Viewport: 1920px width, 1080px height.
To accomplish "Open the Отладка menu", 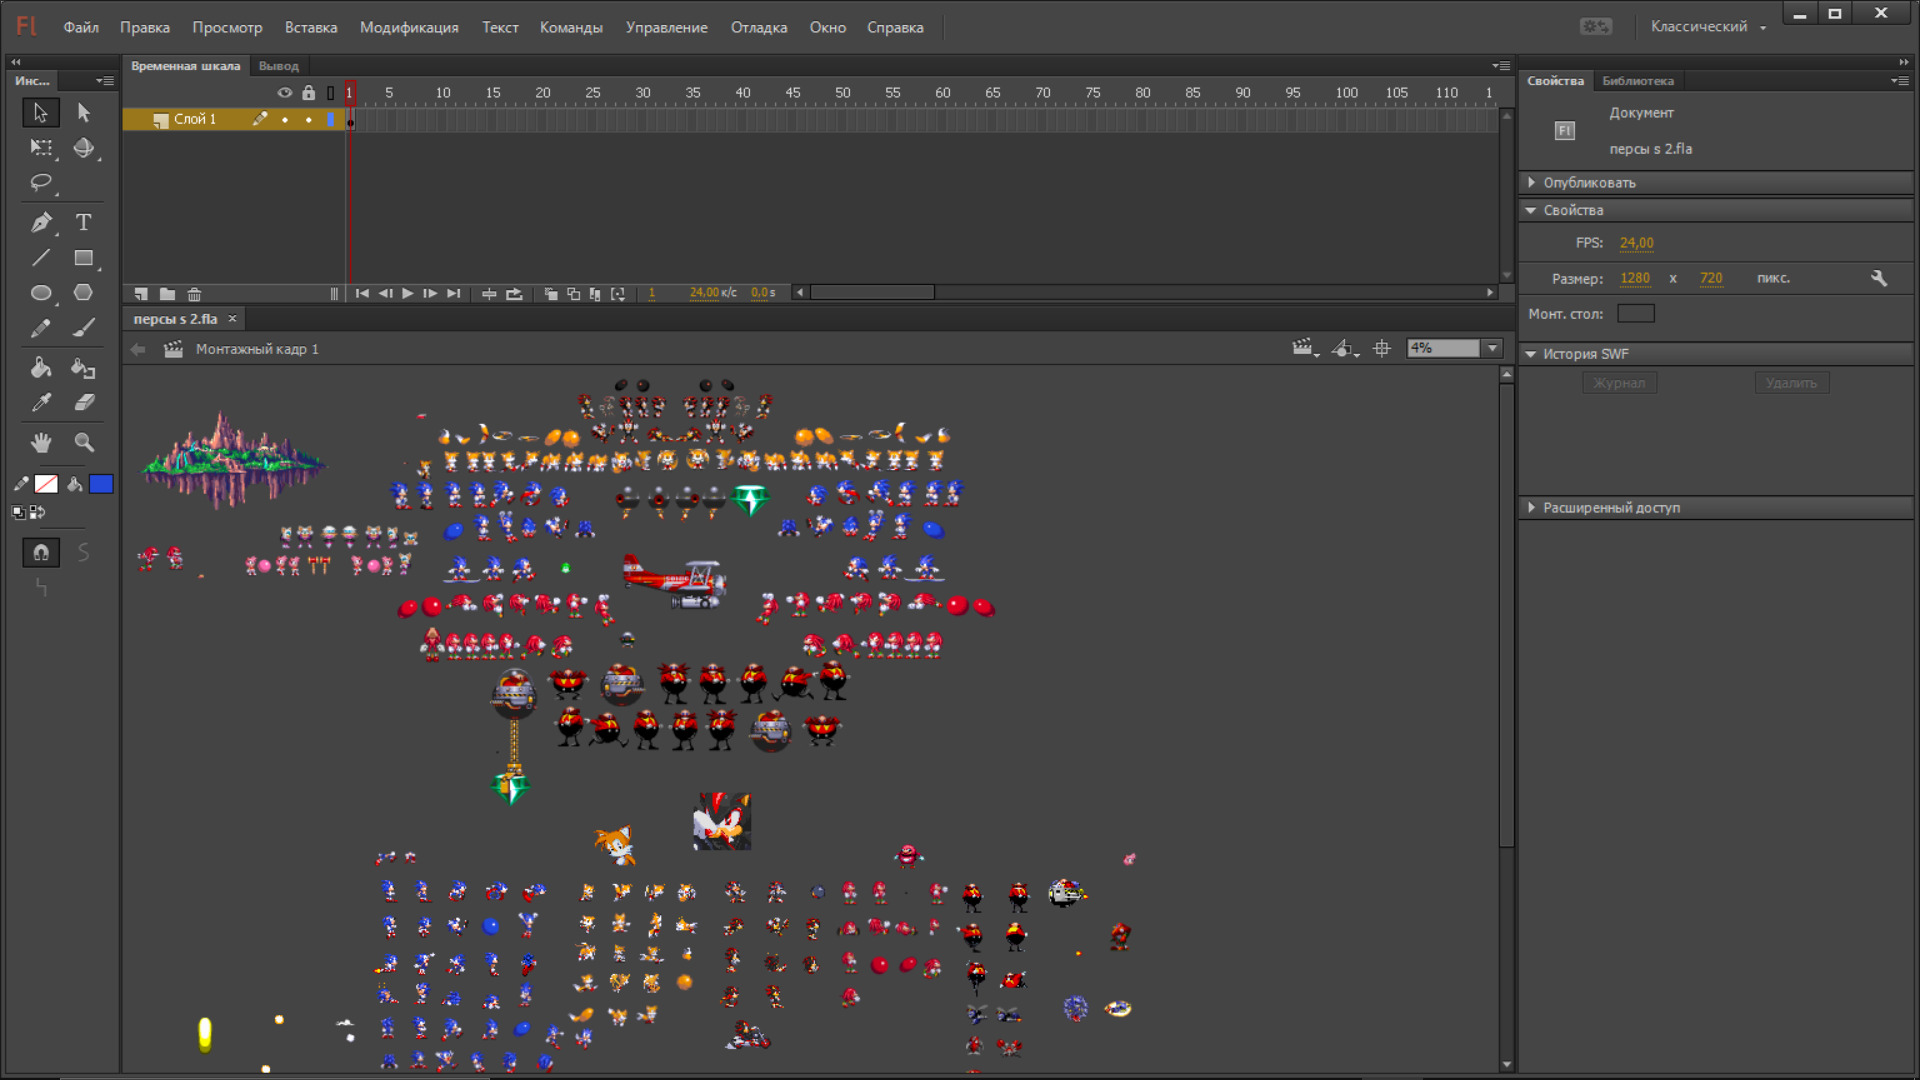I will (x=758, y=27).
